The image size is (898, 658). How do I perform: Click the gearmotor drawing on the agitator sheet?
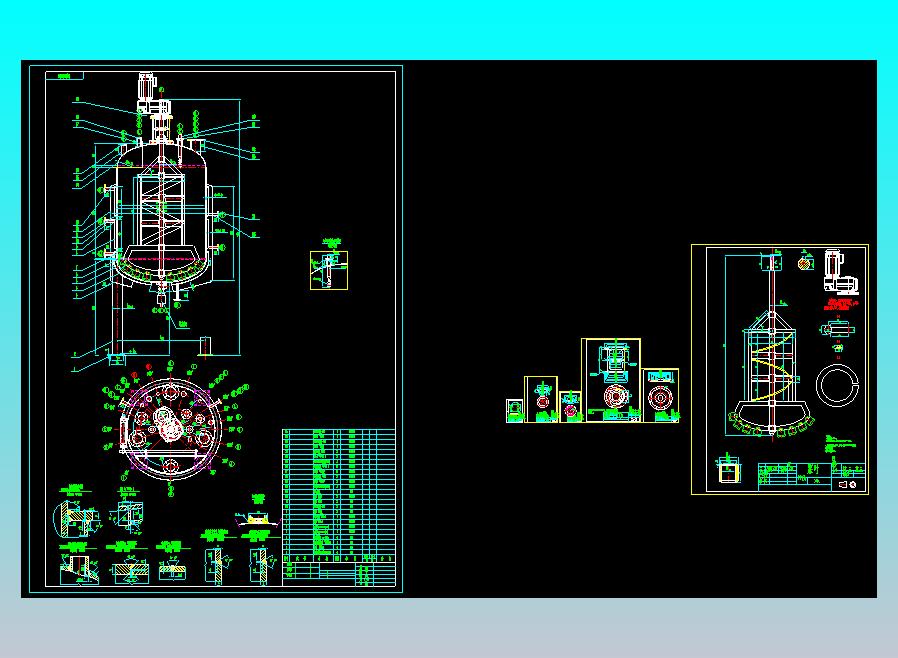coord(841,272)
